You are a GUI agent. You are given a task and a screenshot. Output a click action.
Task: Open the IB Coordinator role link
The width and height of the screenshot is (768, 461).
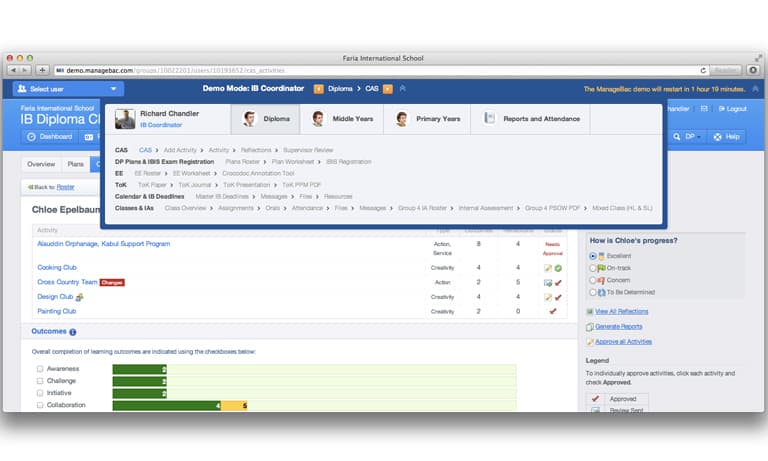161,125
